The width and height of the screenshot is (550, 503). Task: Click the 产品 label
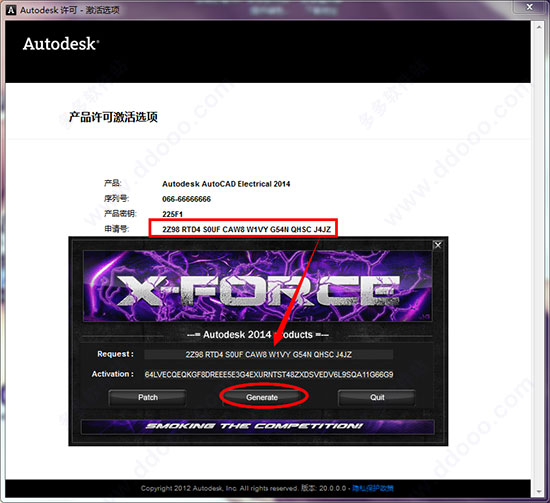113,183
